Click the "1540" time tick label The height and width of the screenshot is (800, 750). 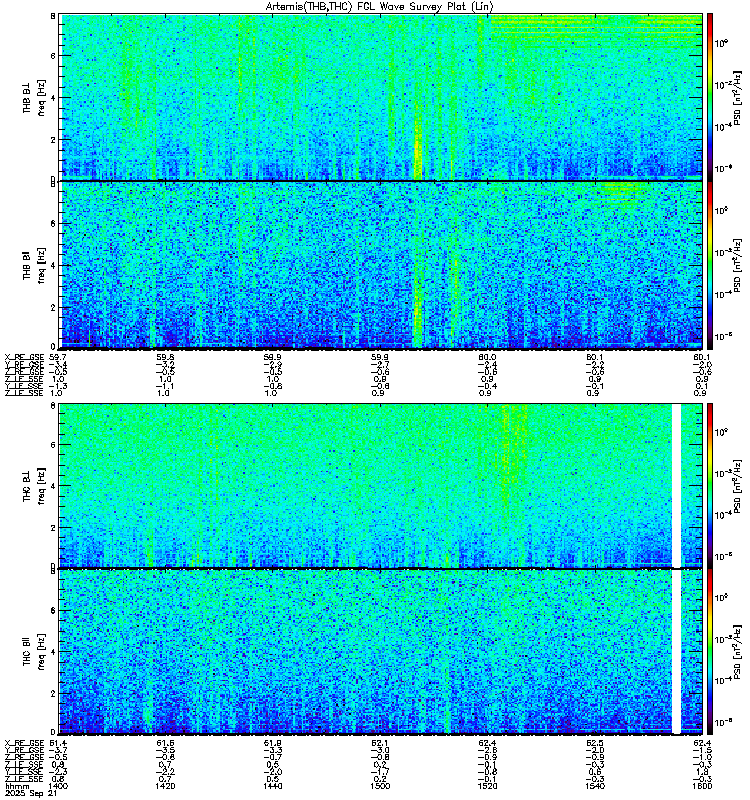[x=595, y=786]
